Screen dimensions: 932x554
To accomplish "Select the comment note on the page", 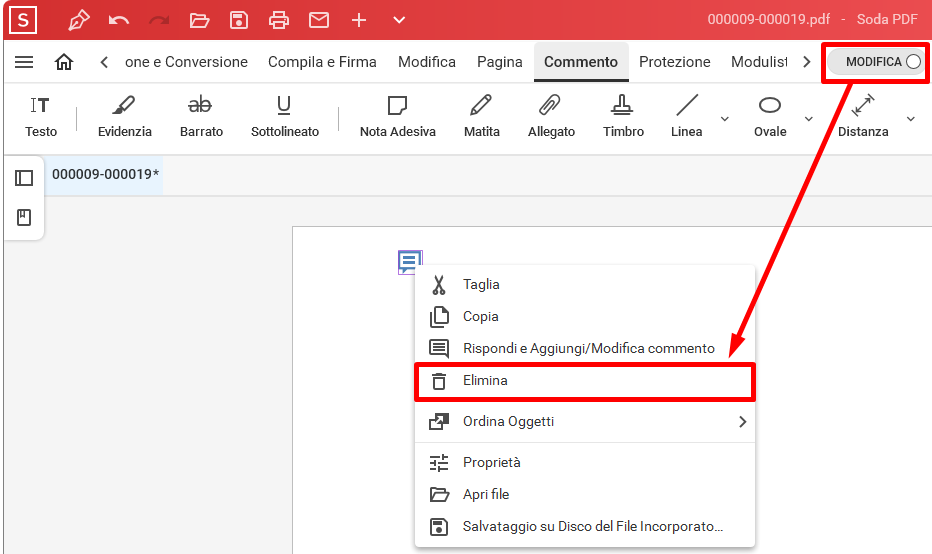I will (x=410, y=262).
